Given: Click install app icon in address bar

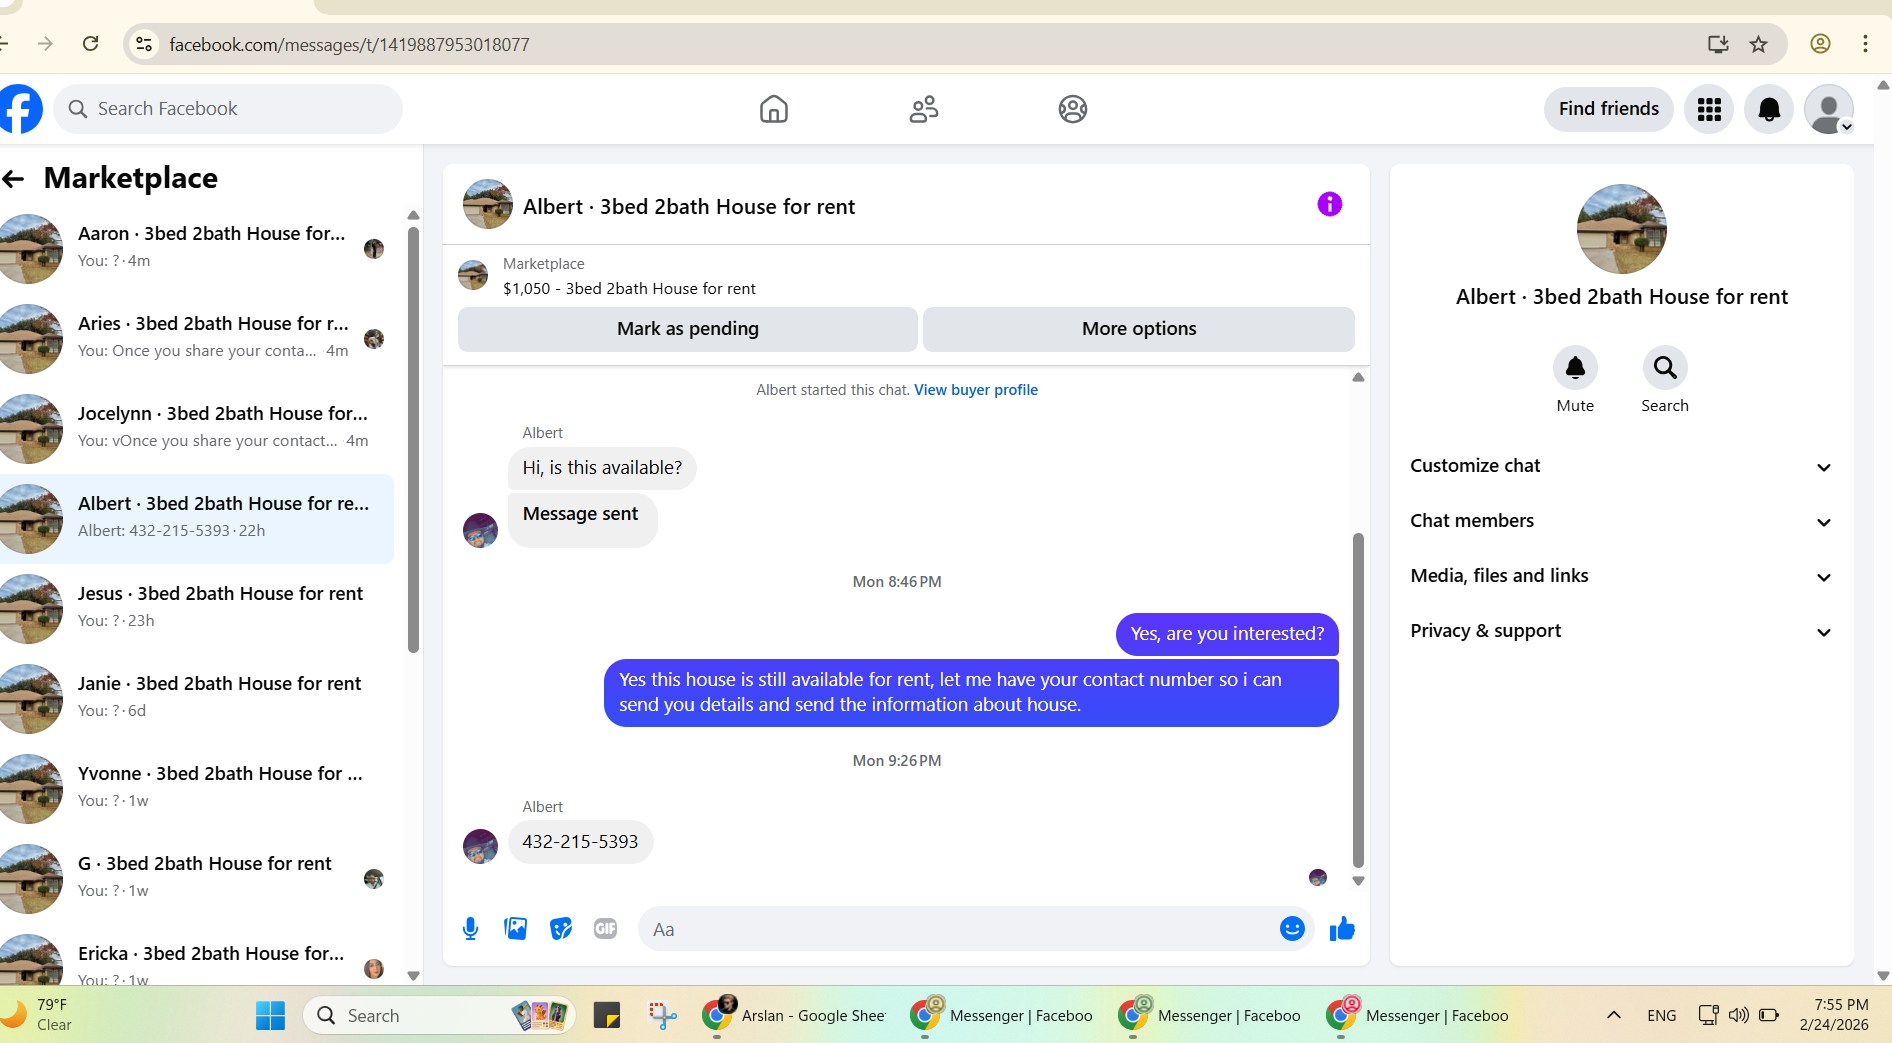Looking at the screenshot, I should 1718,44.
